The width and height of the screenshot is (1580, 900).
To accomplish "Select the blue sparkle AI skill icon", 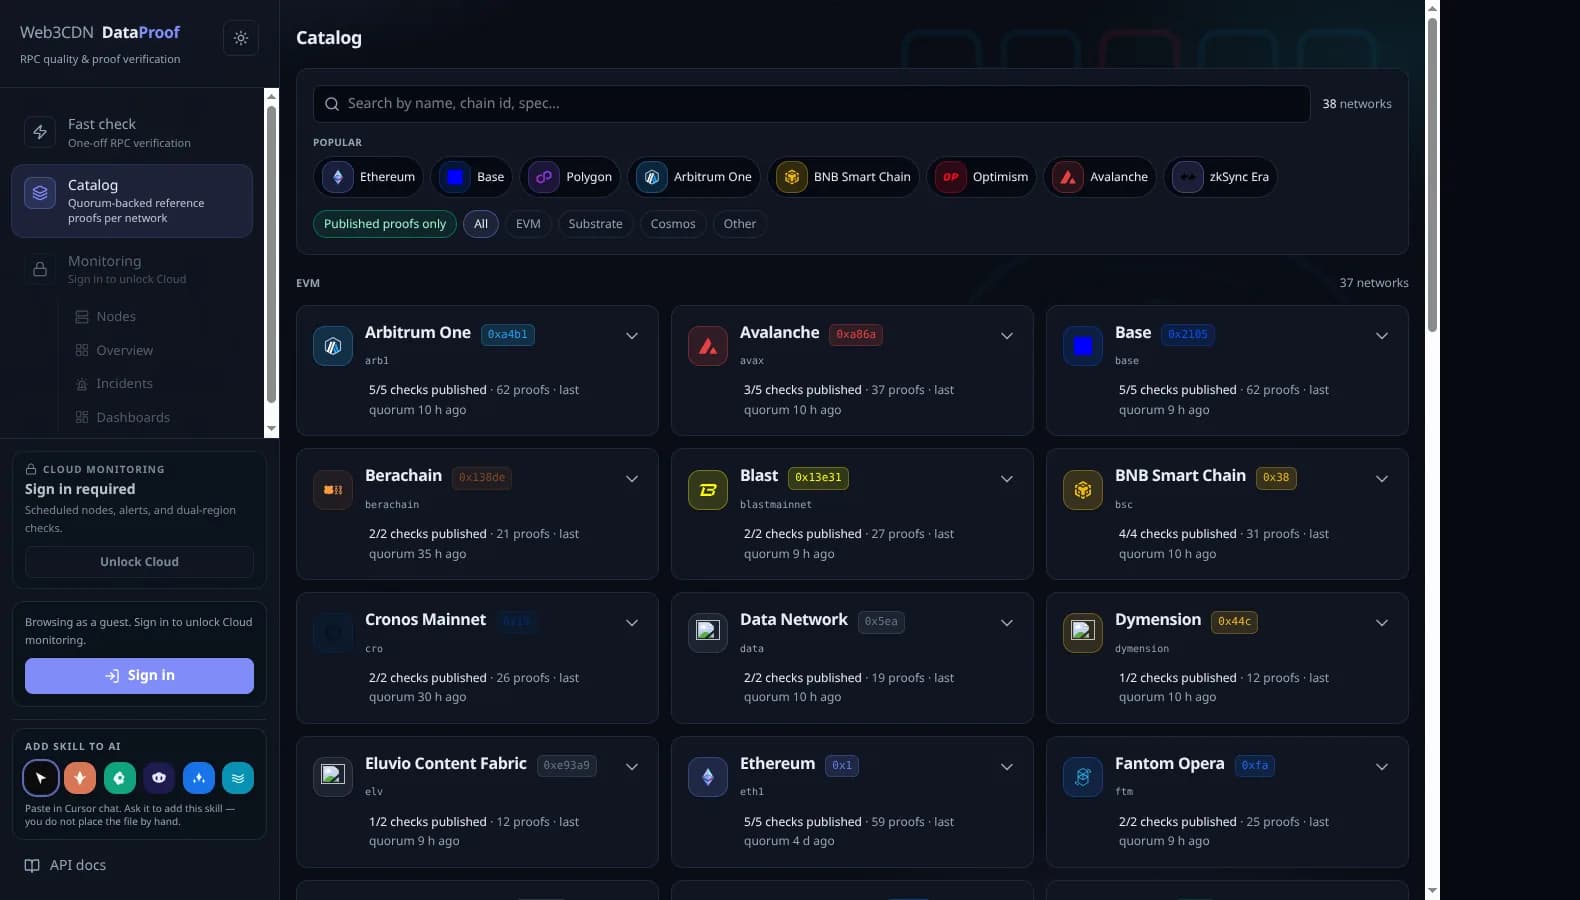I will coord(198,777).
